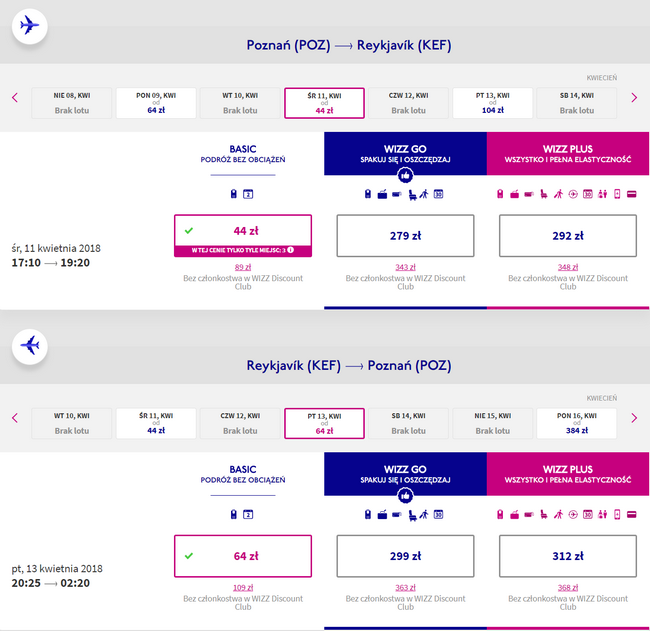Select the return WIZZ PLUS 312 zł fare
Viewport: 650px width, 631px height.
pos(568,556)
